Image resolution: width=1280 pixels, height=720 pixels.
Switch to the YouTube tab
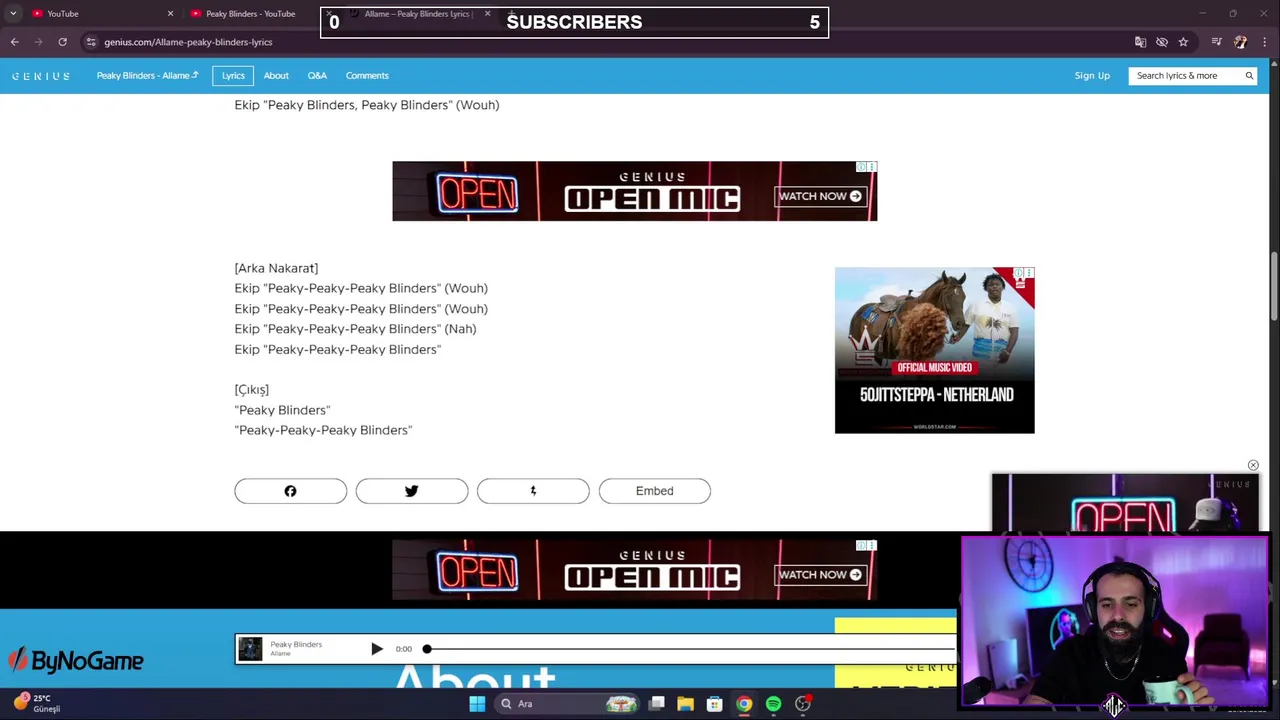click(100, 14)
